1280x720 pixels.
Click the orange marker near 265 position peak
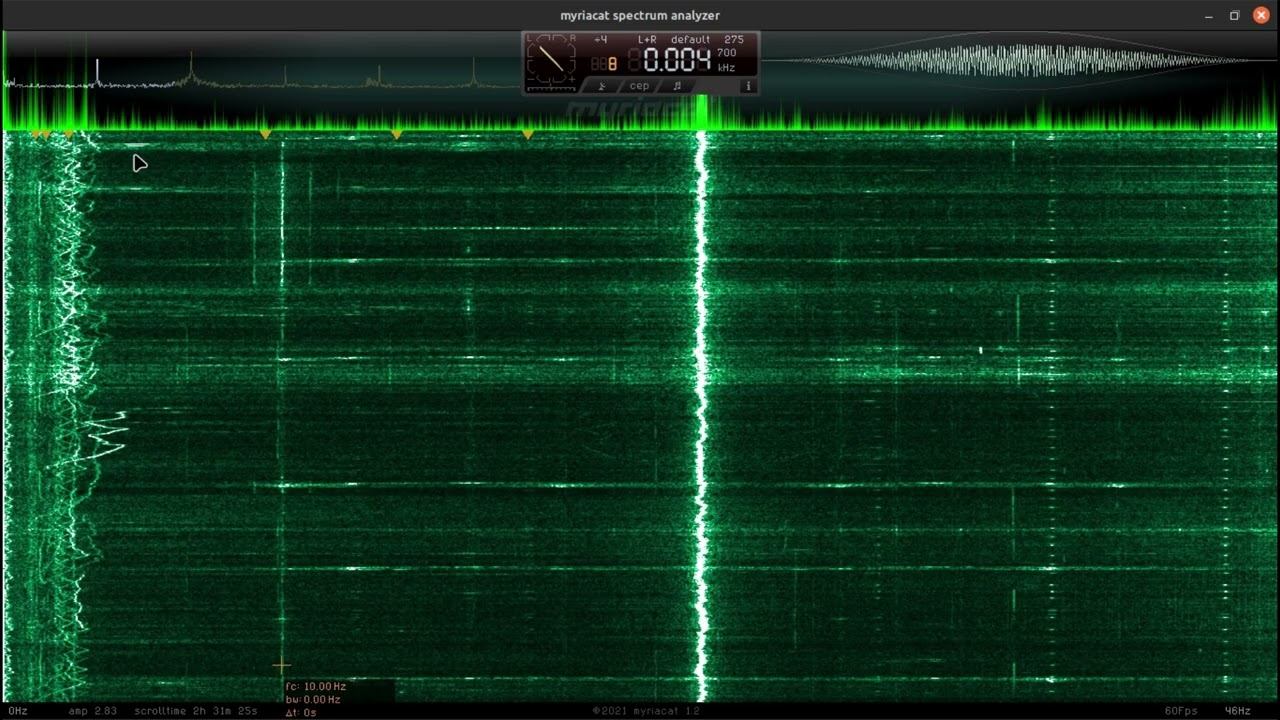point(265,134)
